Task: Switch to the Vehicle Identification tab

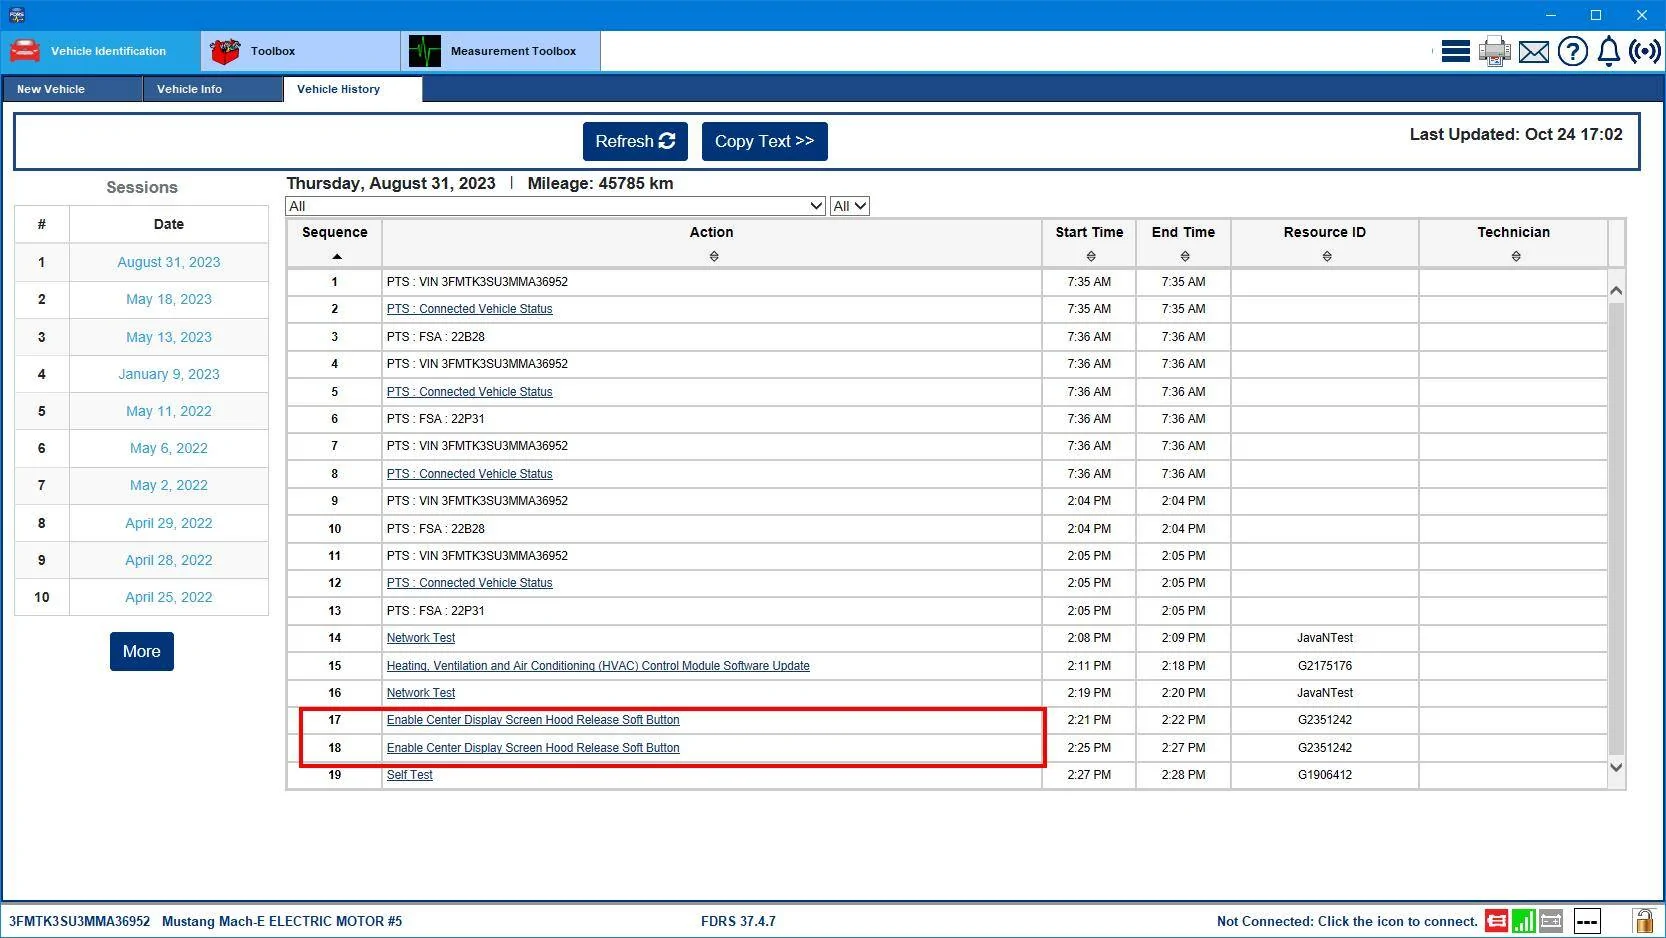Action: tap(100, 51)
